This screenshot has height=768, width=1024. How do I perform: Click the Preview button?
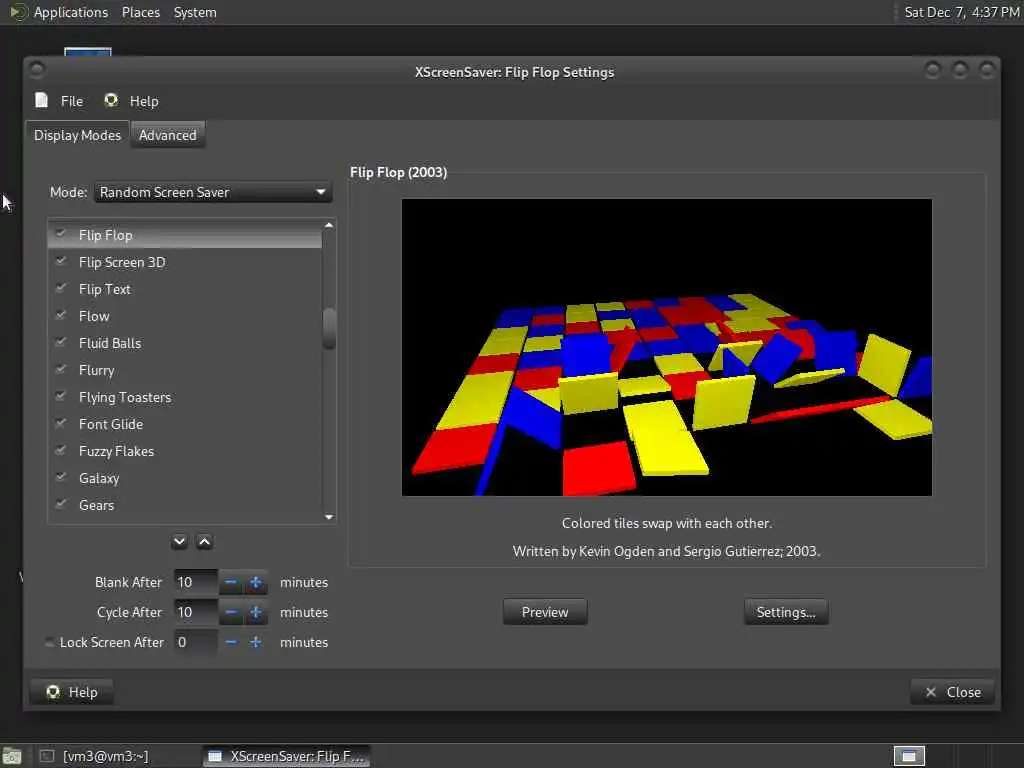click(x=545, y=612)
